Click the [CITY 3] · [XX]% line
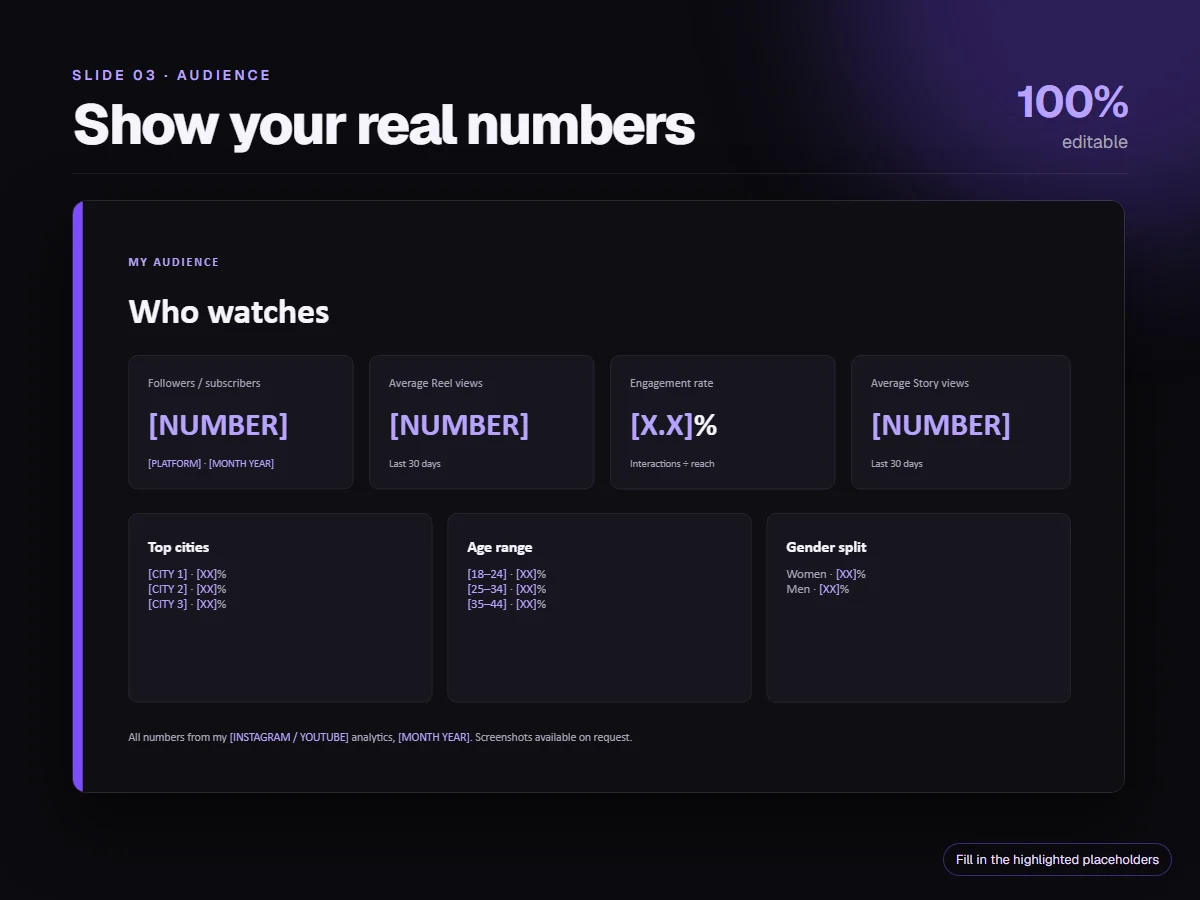The image size is (1200, 900). pos(187,604)
